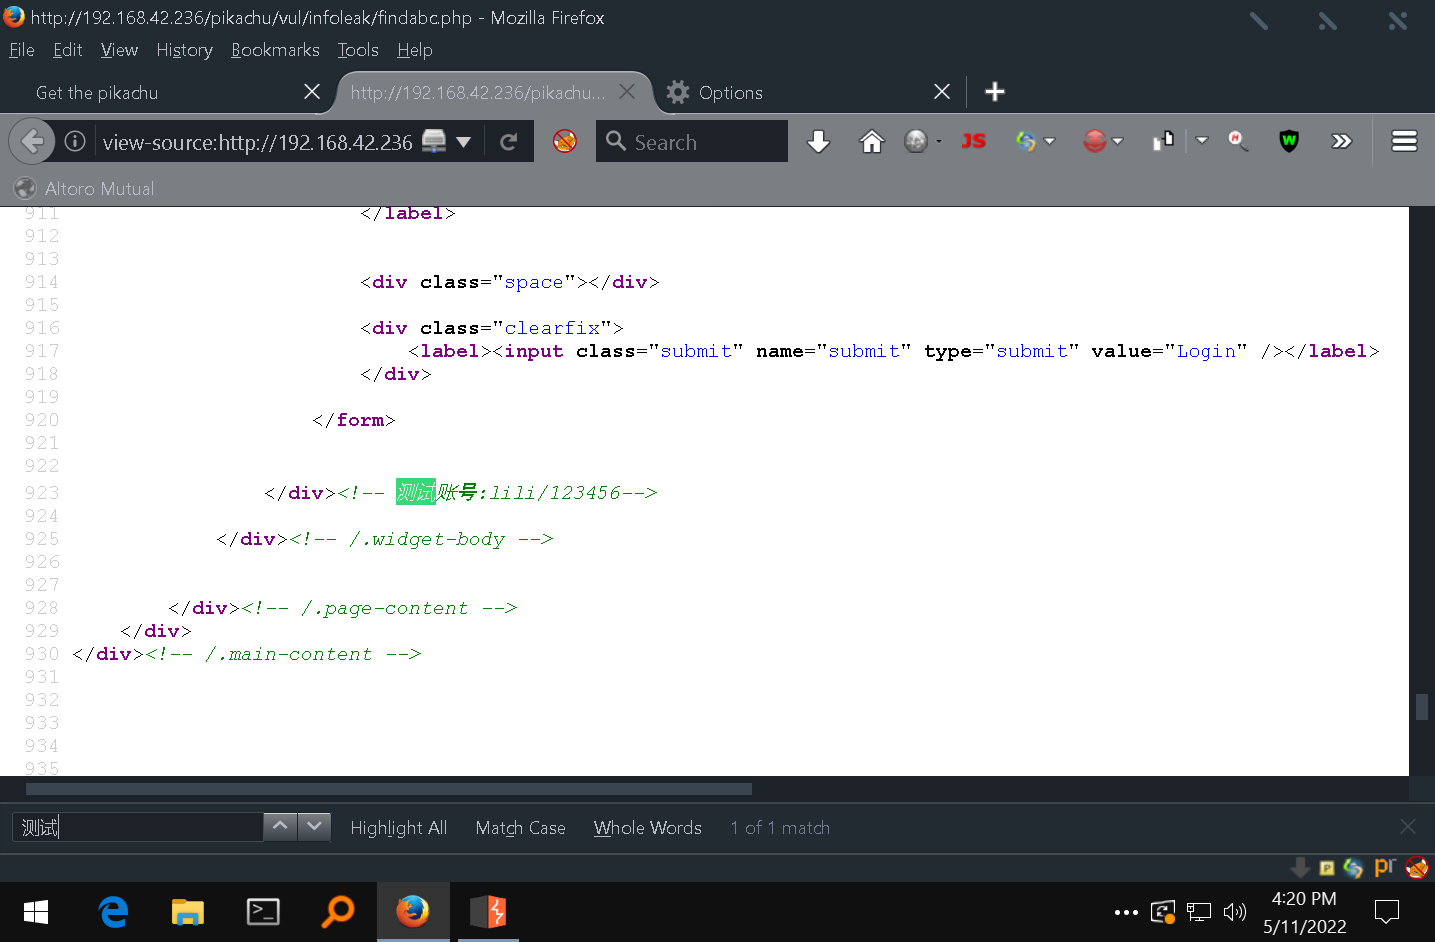Viewport: 1435px width, 942px height.
Task: Go to the Home page
Action: (872, 142)
